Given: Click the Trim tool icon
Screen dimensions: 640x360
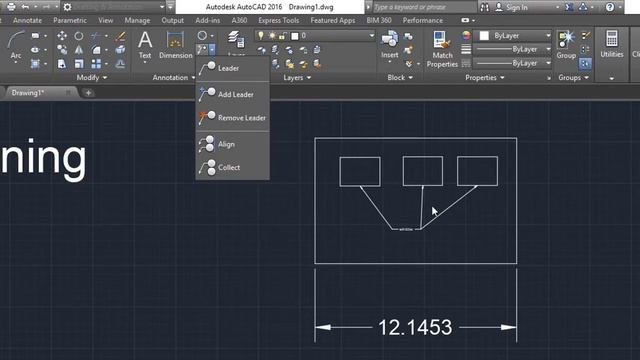Looking at the screenshot, I should (x=96, y=36).
